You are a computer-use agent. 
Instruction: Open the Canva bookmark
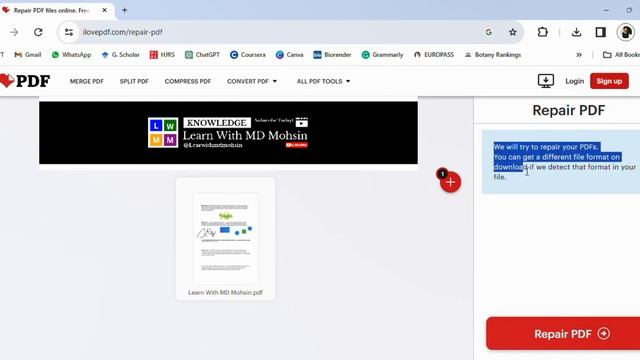pos(289,55)
